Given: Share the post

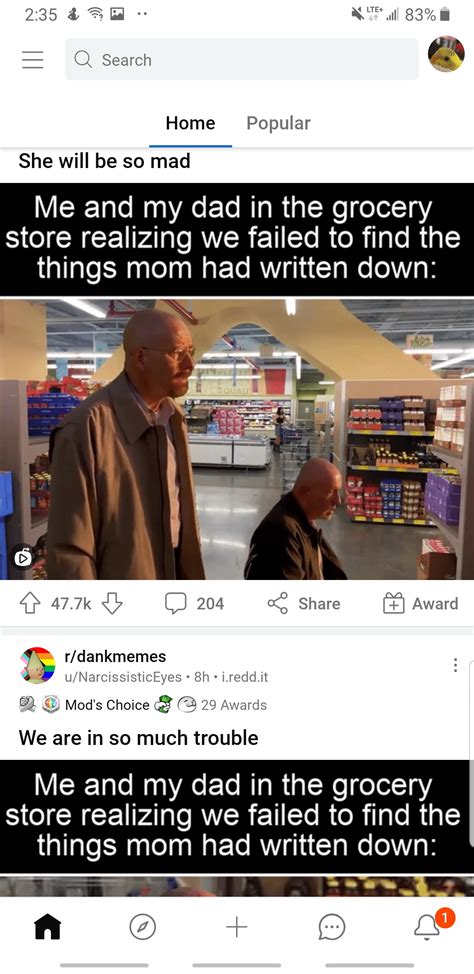Looking at the screenshot, I should point(304,603).
